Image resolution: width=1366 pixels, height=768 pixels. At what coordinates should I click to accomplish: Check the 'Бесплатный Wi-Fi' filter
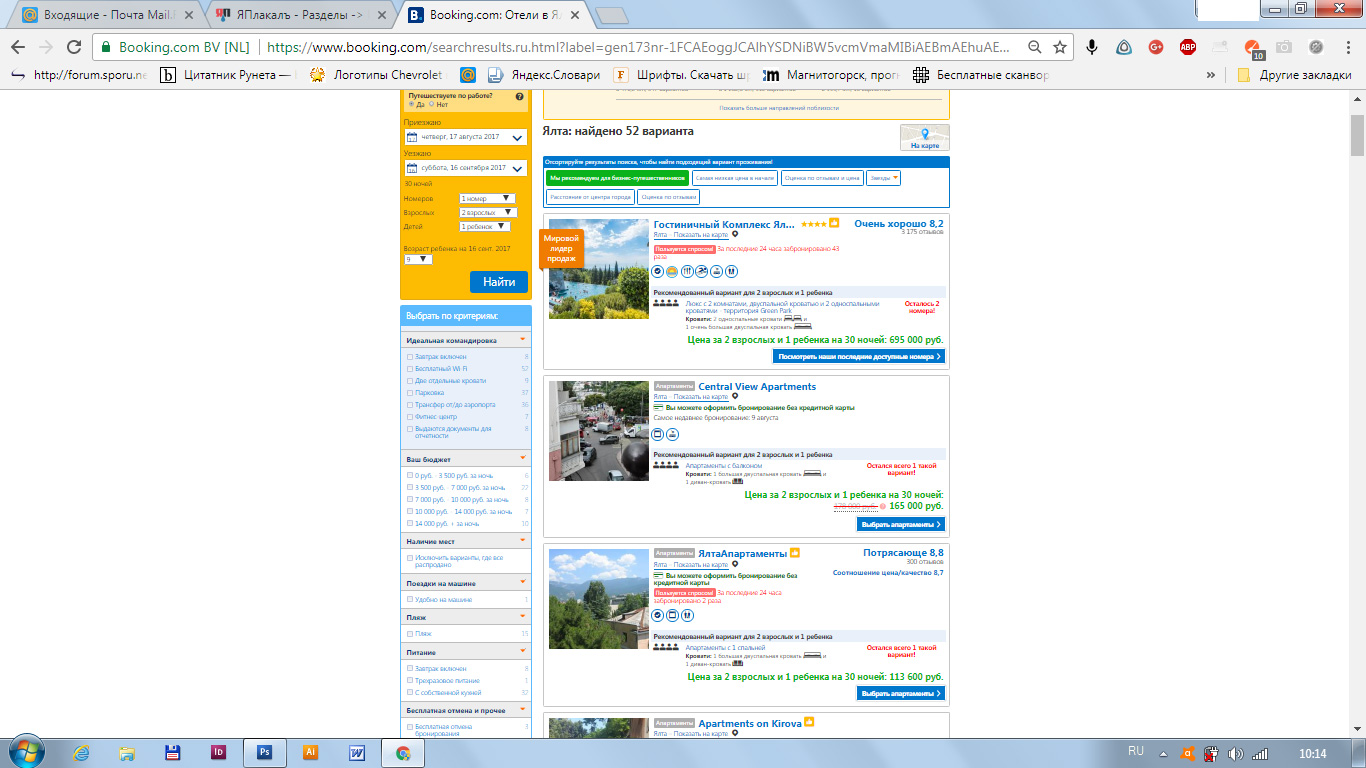410,369
